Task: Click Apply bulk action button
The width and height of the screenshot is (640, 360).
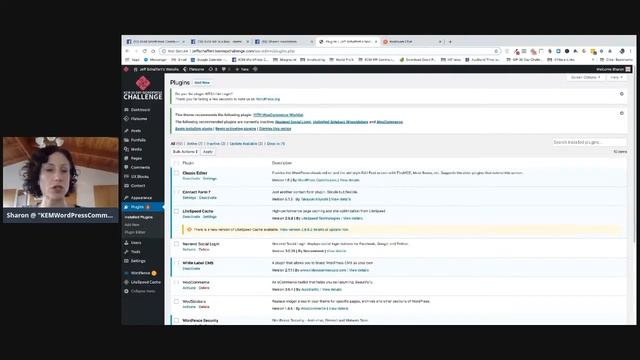Action: tap(208, 152)
